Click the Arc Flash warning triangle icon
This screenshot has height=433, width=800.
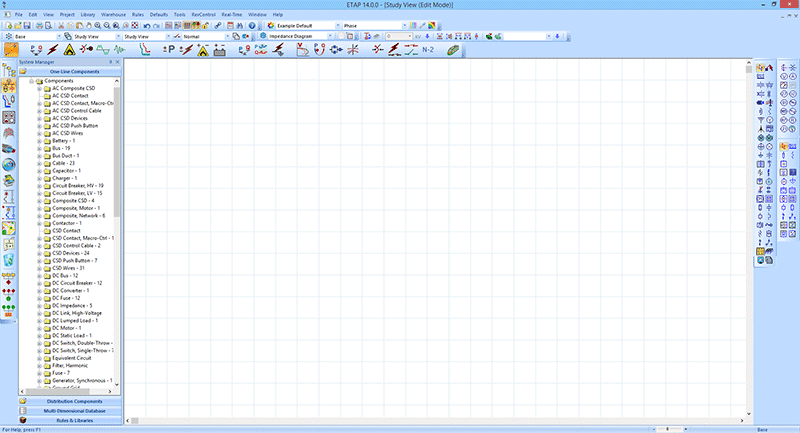coord(70,48)
